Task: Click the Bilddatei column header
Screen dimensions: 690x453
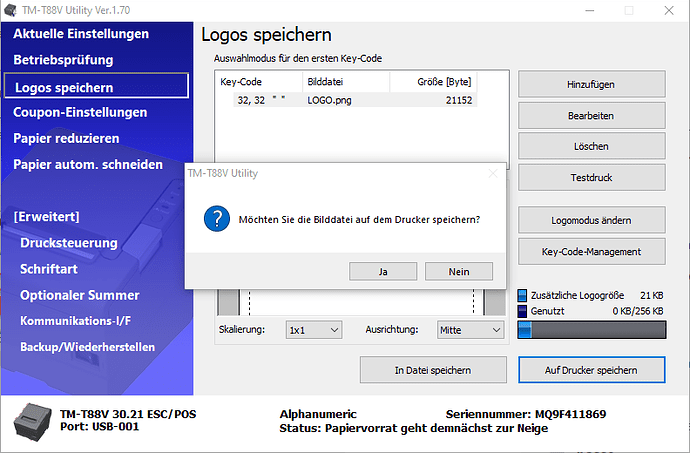Action: [x=346, y=82]
